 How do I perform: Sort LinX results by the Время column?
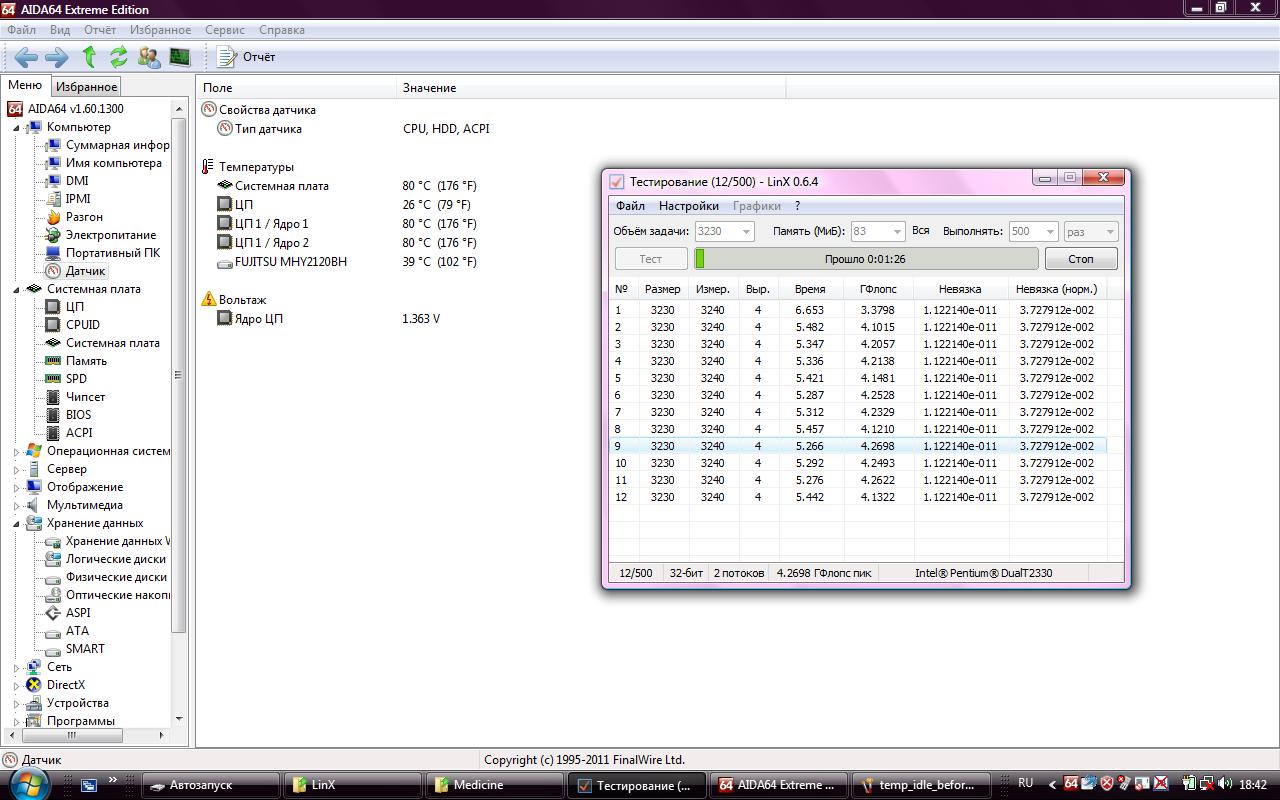[810, 289]
